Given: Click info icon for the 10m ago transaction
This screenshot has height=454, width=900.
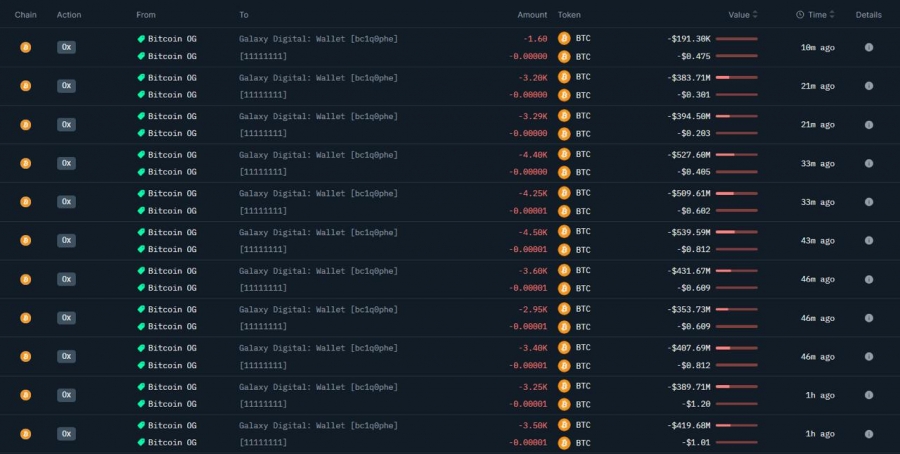Looking at the screenshot, I should (868, 47).
